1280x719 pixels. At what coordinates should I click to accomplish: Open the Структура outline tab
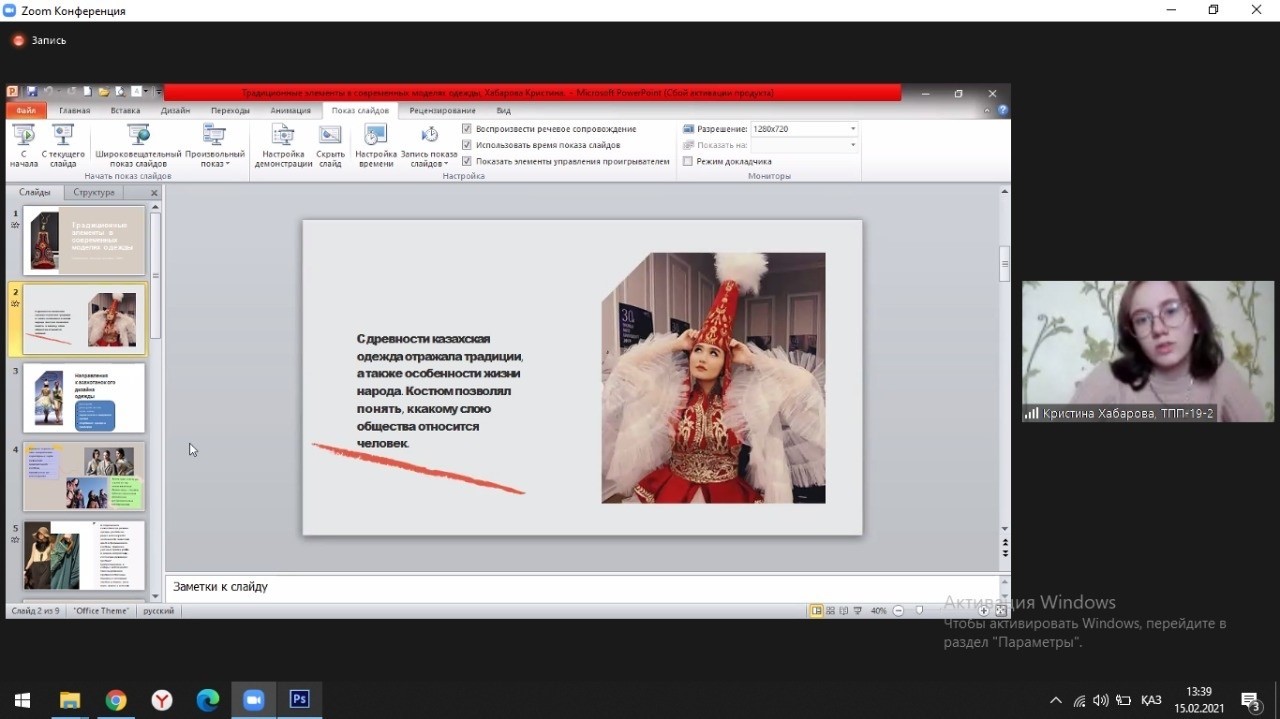94,192
